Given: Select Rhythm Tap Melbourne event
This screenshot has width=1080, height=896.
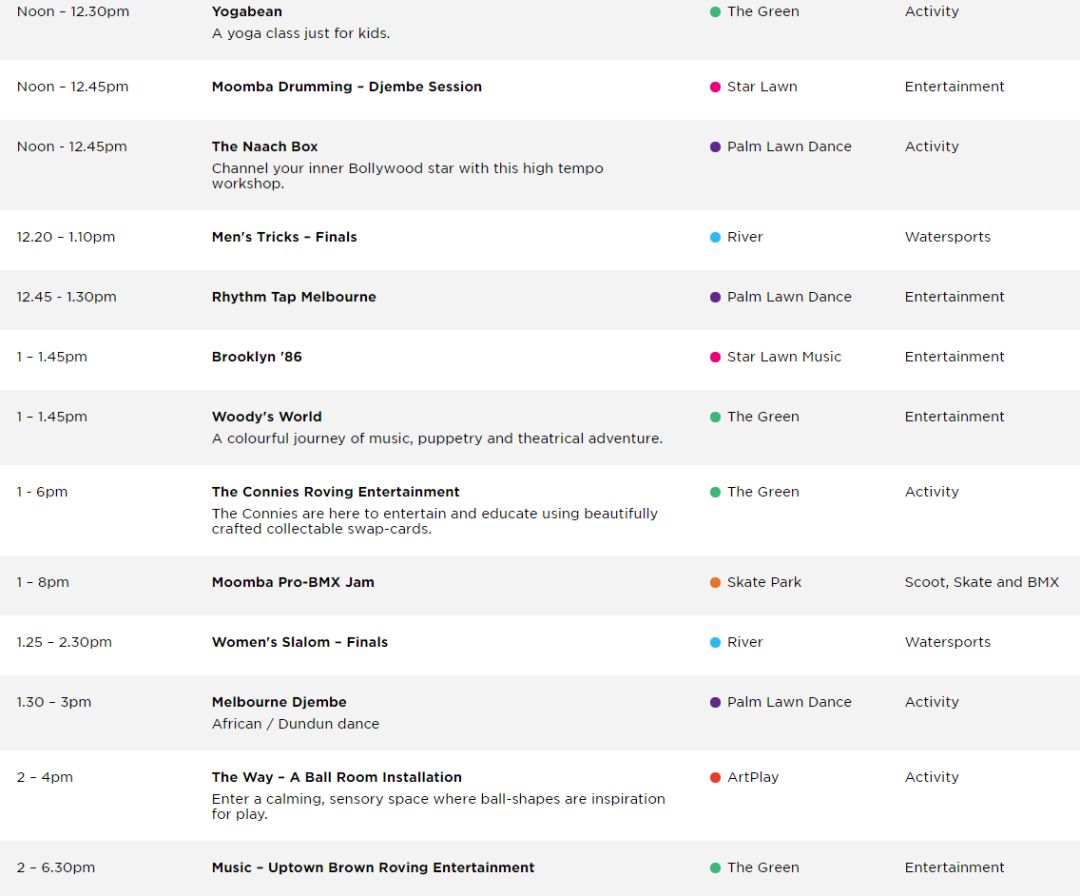Looking at the screenshot, I should pyautogui.click(x=293, y=297).
